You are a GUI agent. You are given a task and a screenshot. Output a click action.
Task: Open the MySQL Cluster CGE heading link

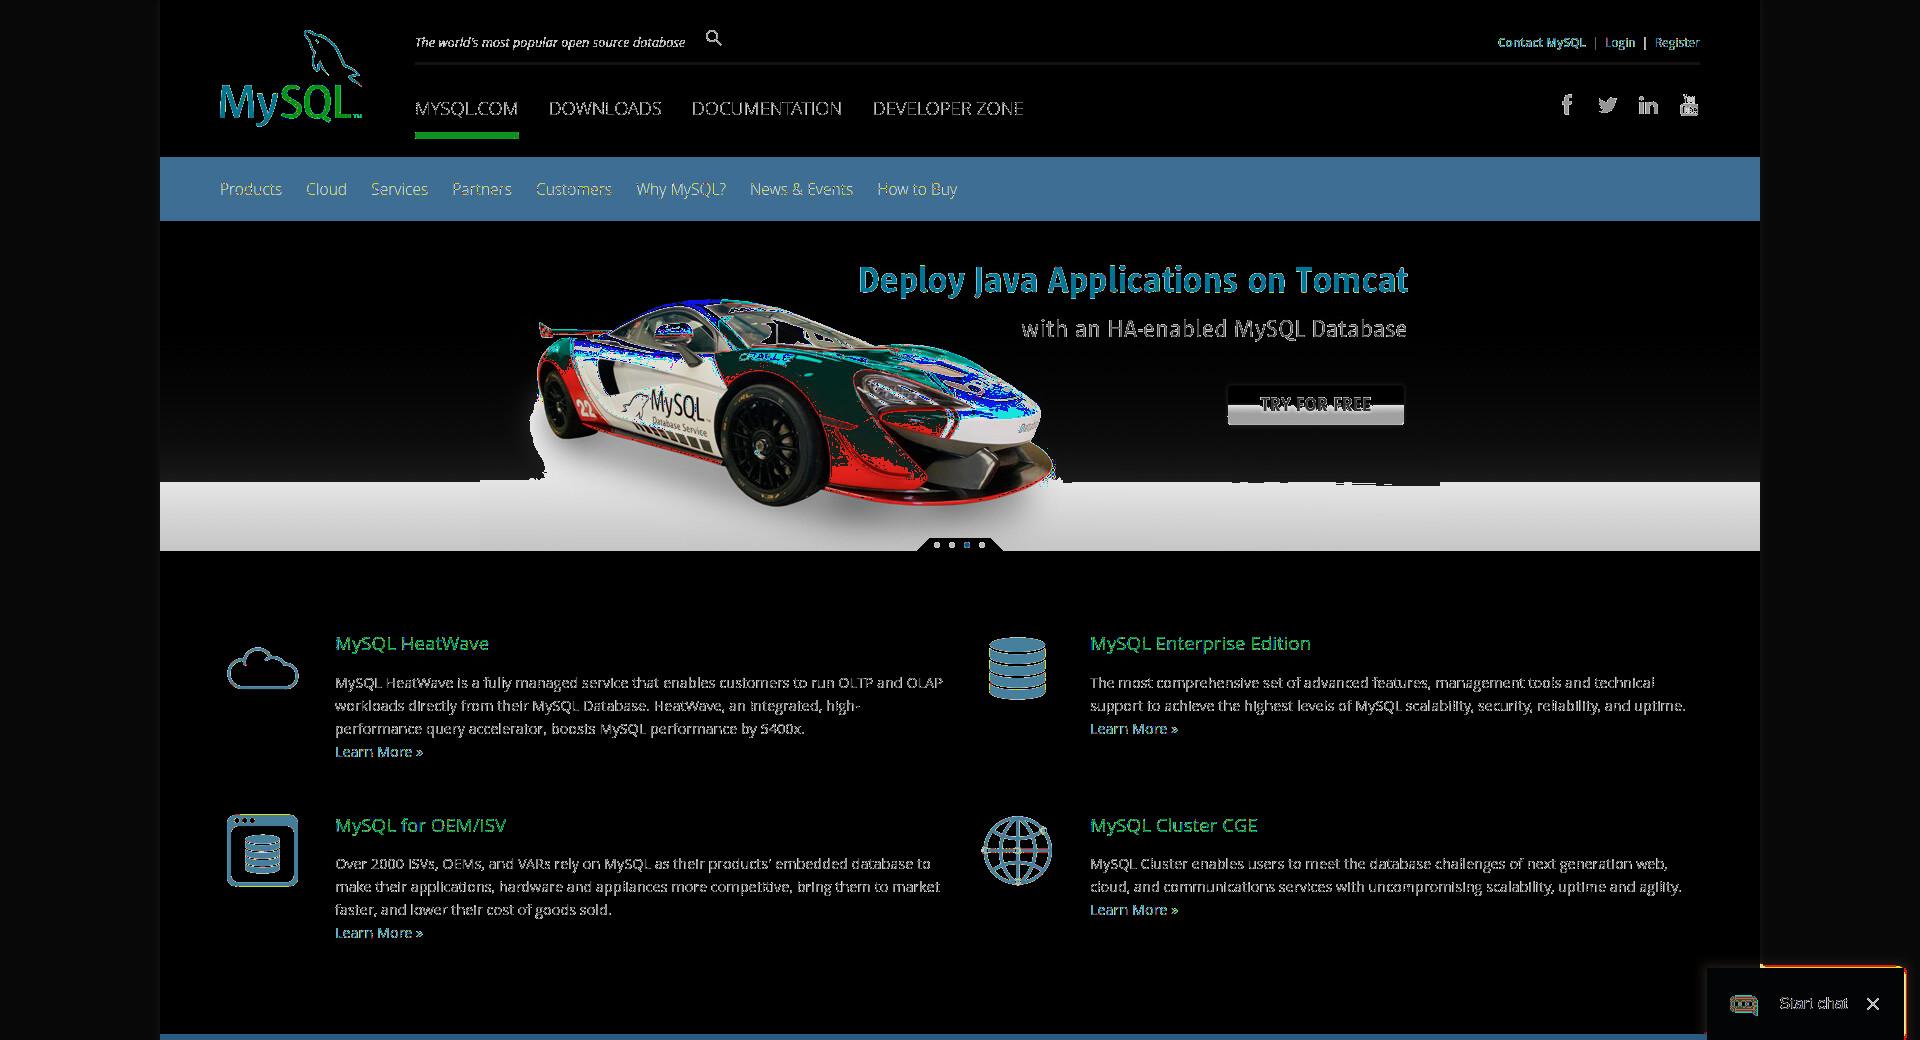[1174, 825]
